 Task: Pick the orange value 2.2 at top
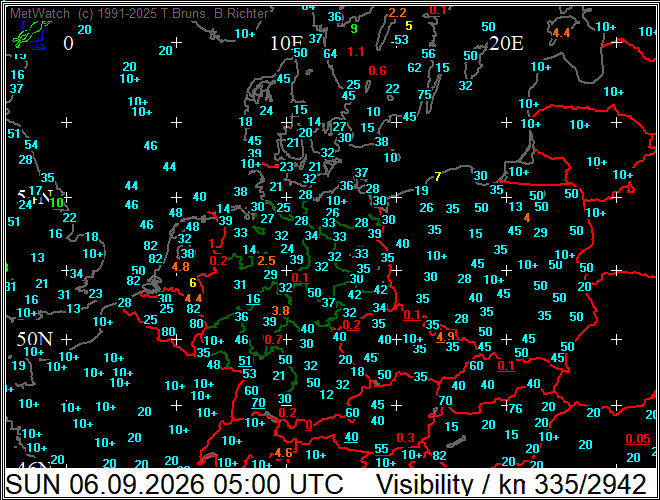click(x=397, y=13)
